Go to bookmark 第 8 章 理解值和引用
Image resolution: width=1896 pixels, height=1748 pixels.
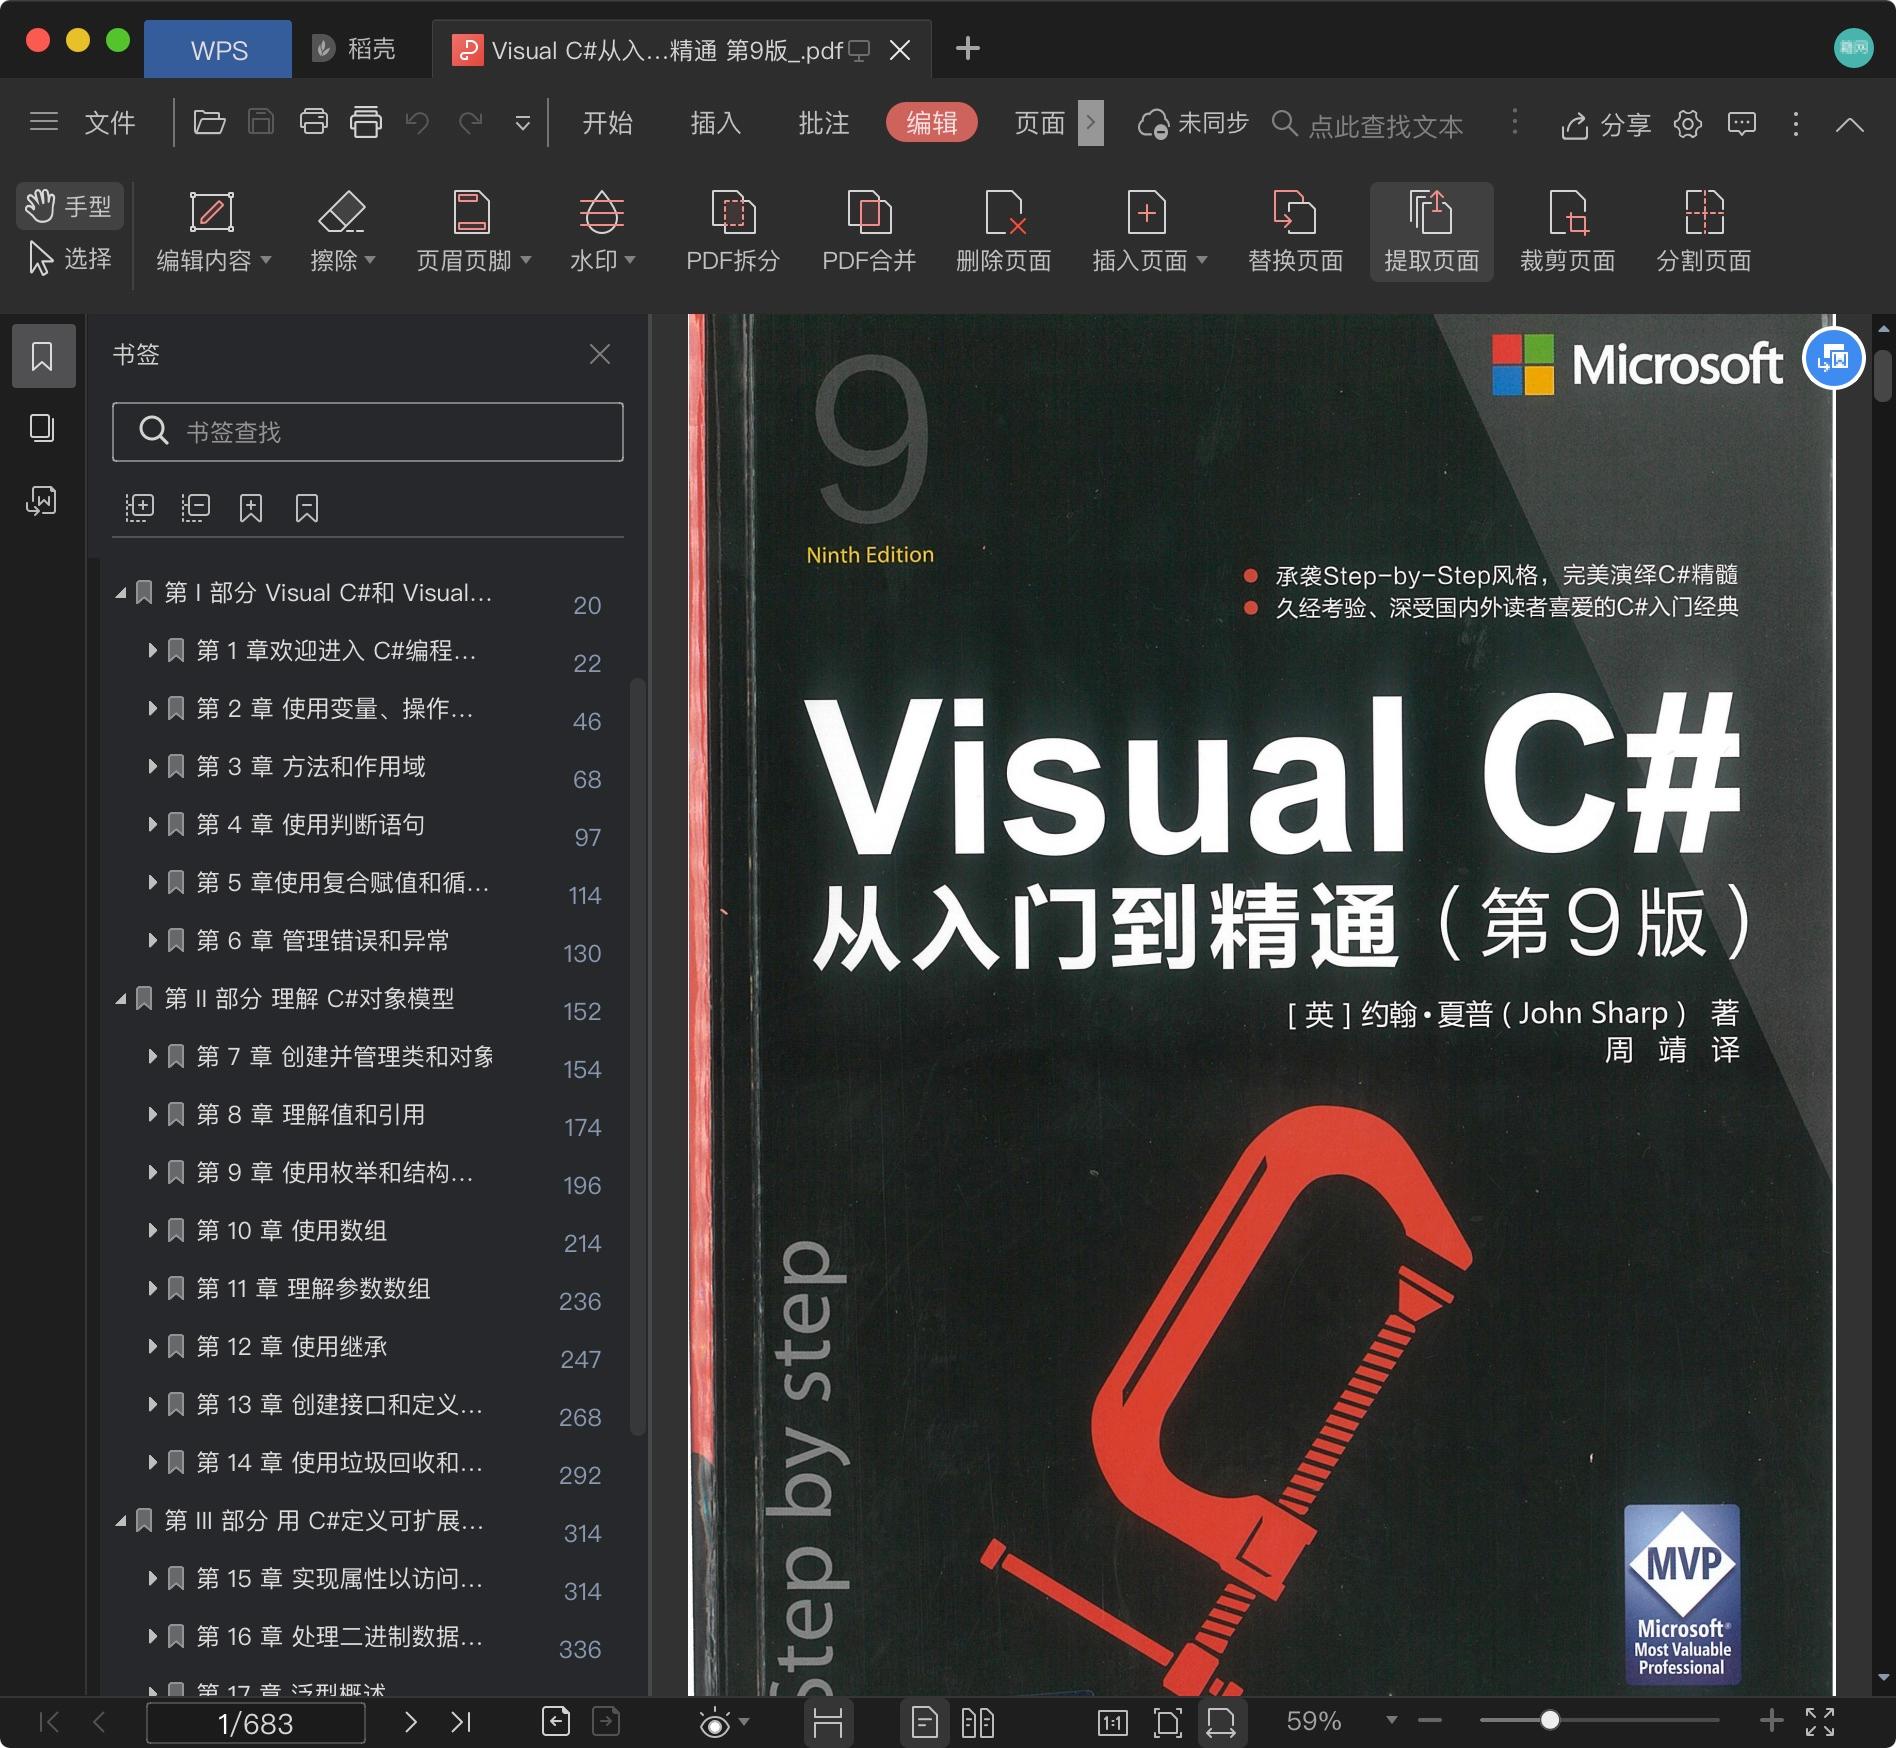point(311,1115)
